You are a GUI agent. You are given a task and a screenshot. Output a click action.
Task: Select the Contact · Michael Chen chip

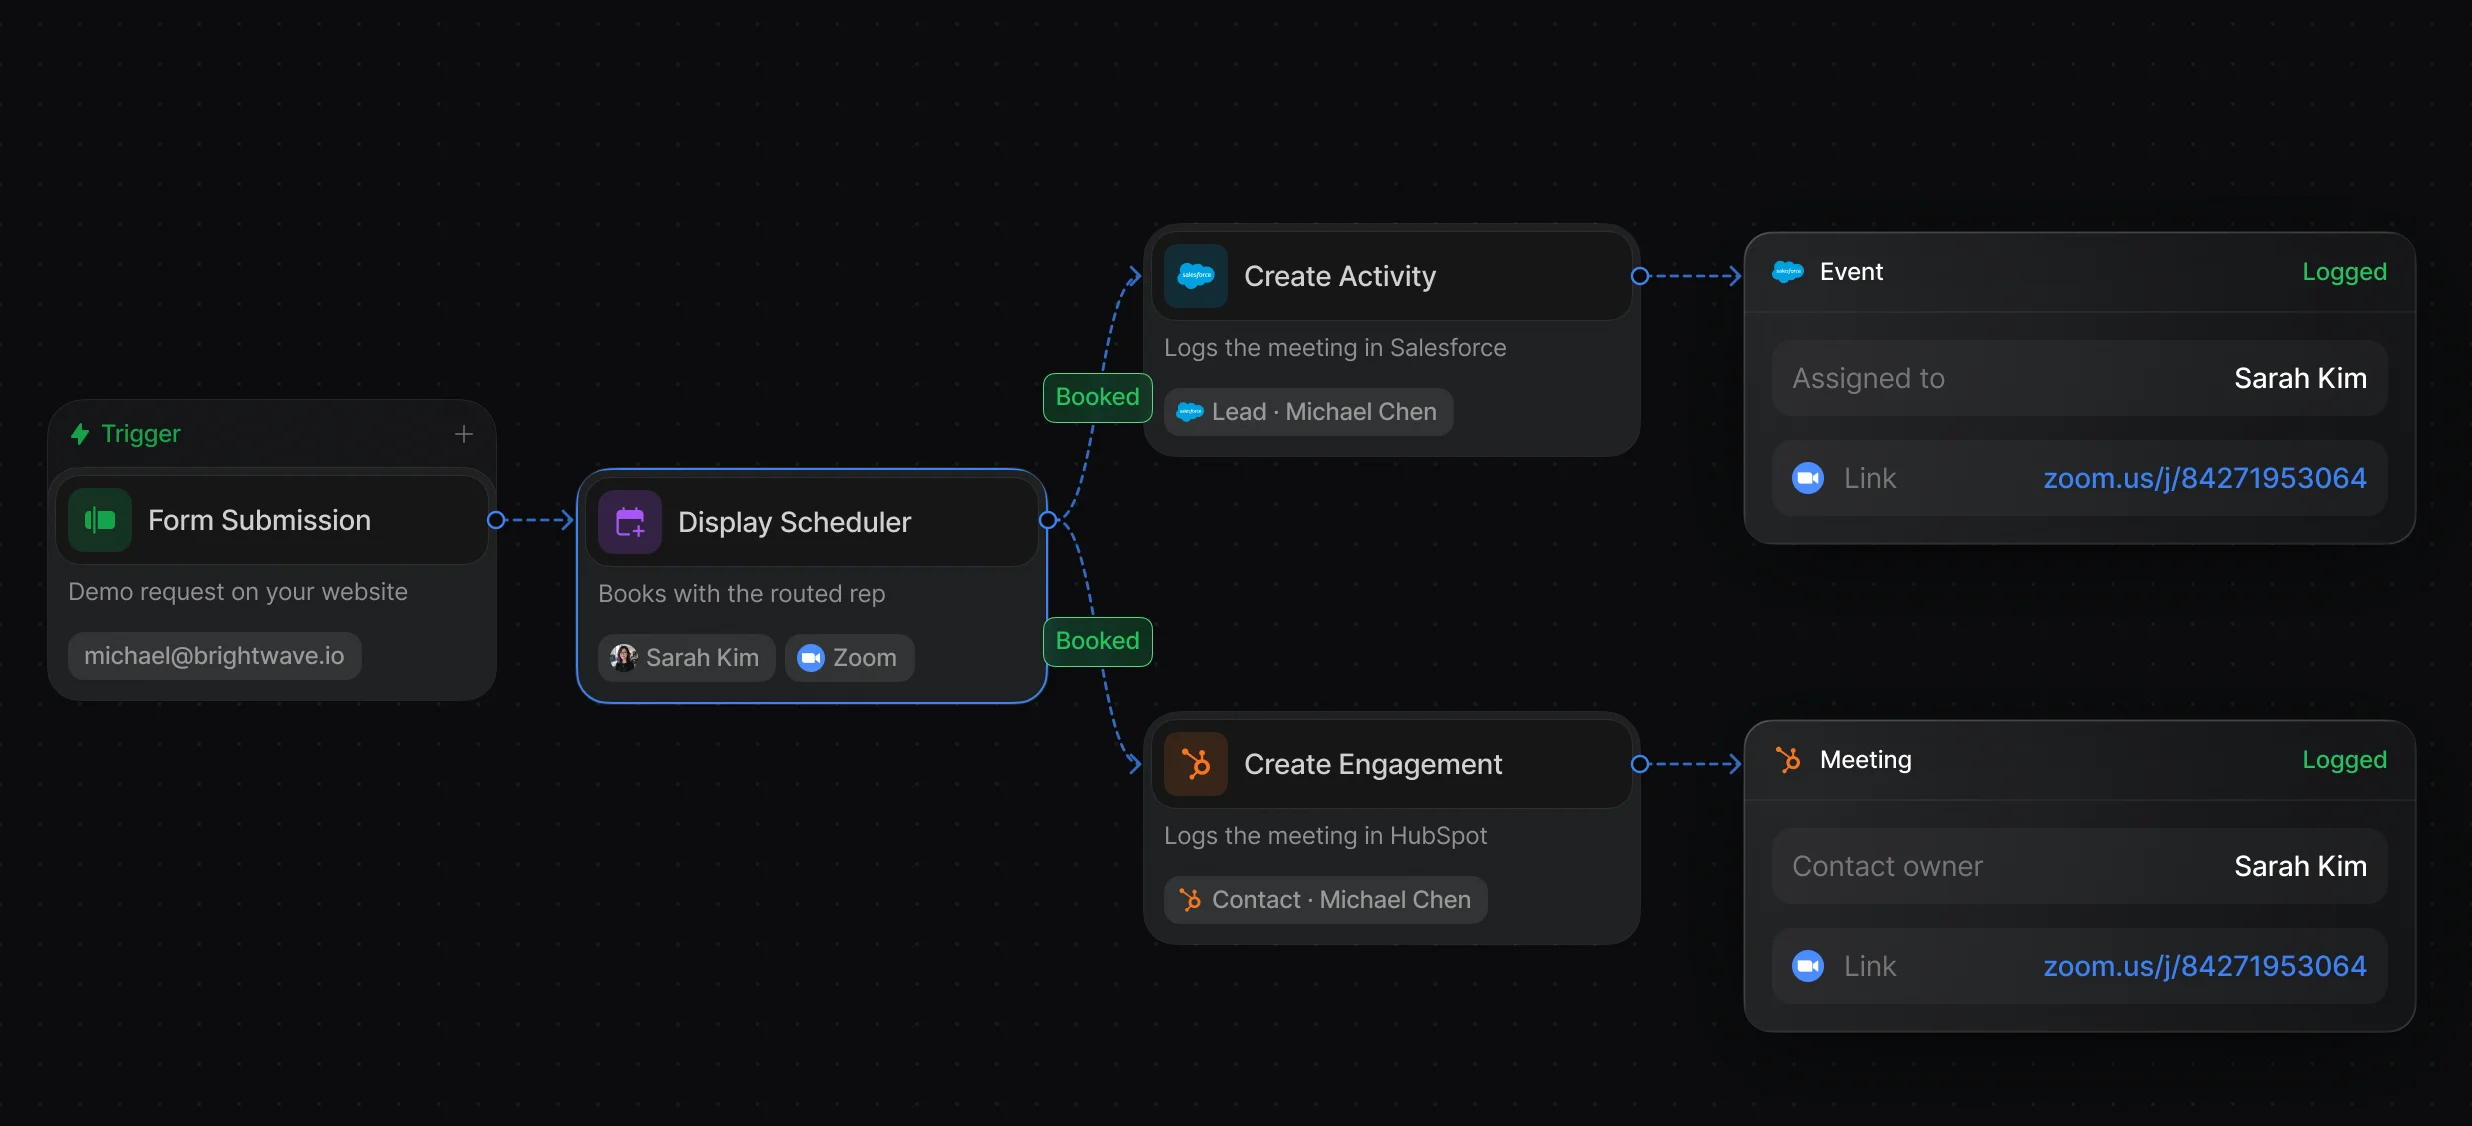click(x=1325, y=900)
